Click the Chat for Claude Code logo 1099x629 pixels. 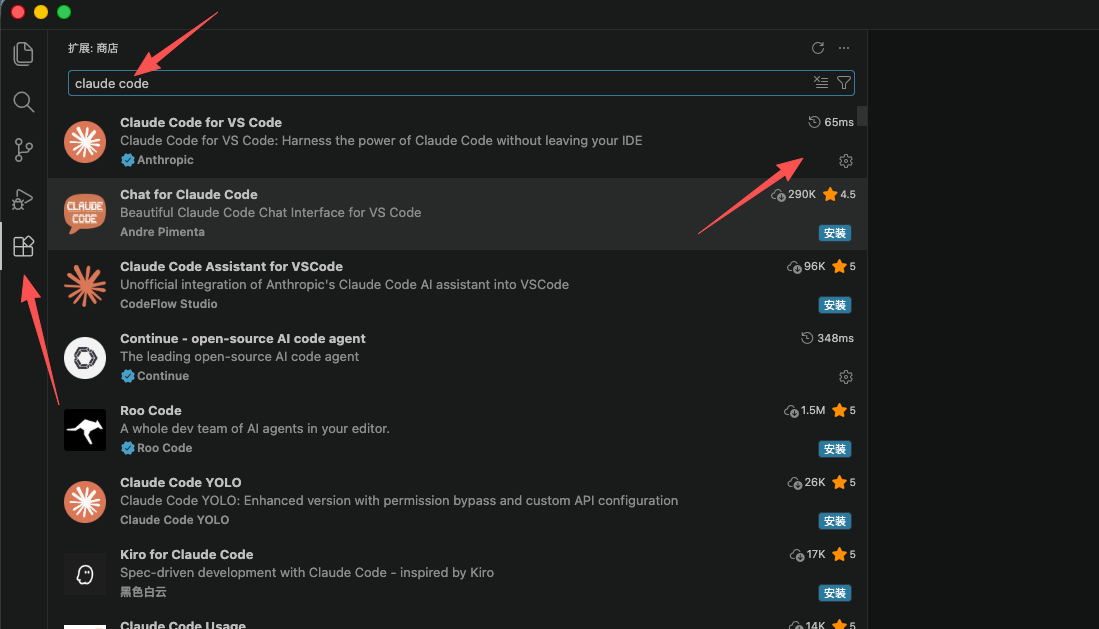85,214
